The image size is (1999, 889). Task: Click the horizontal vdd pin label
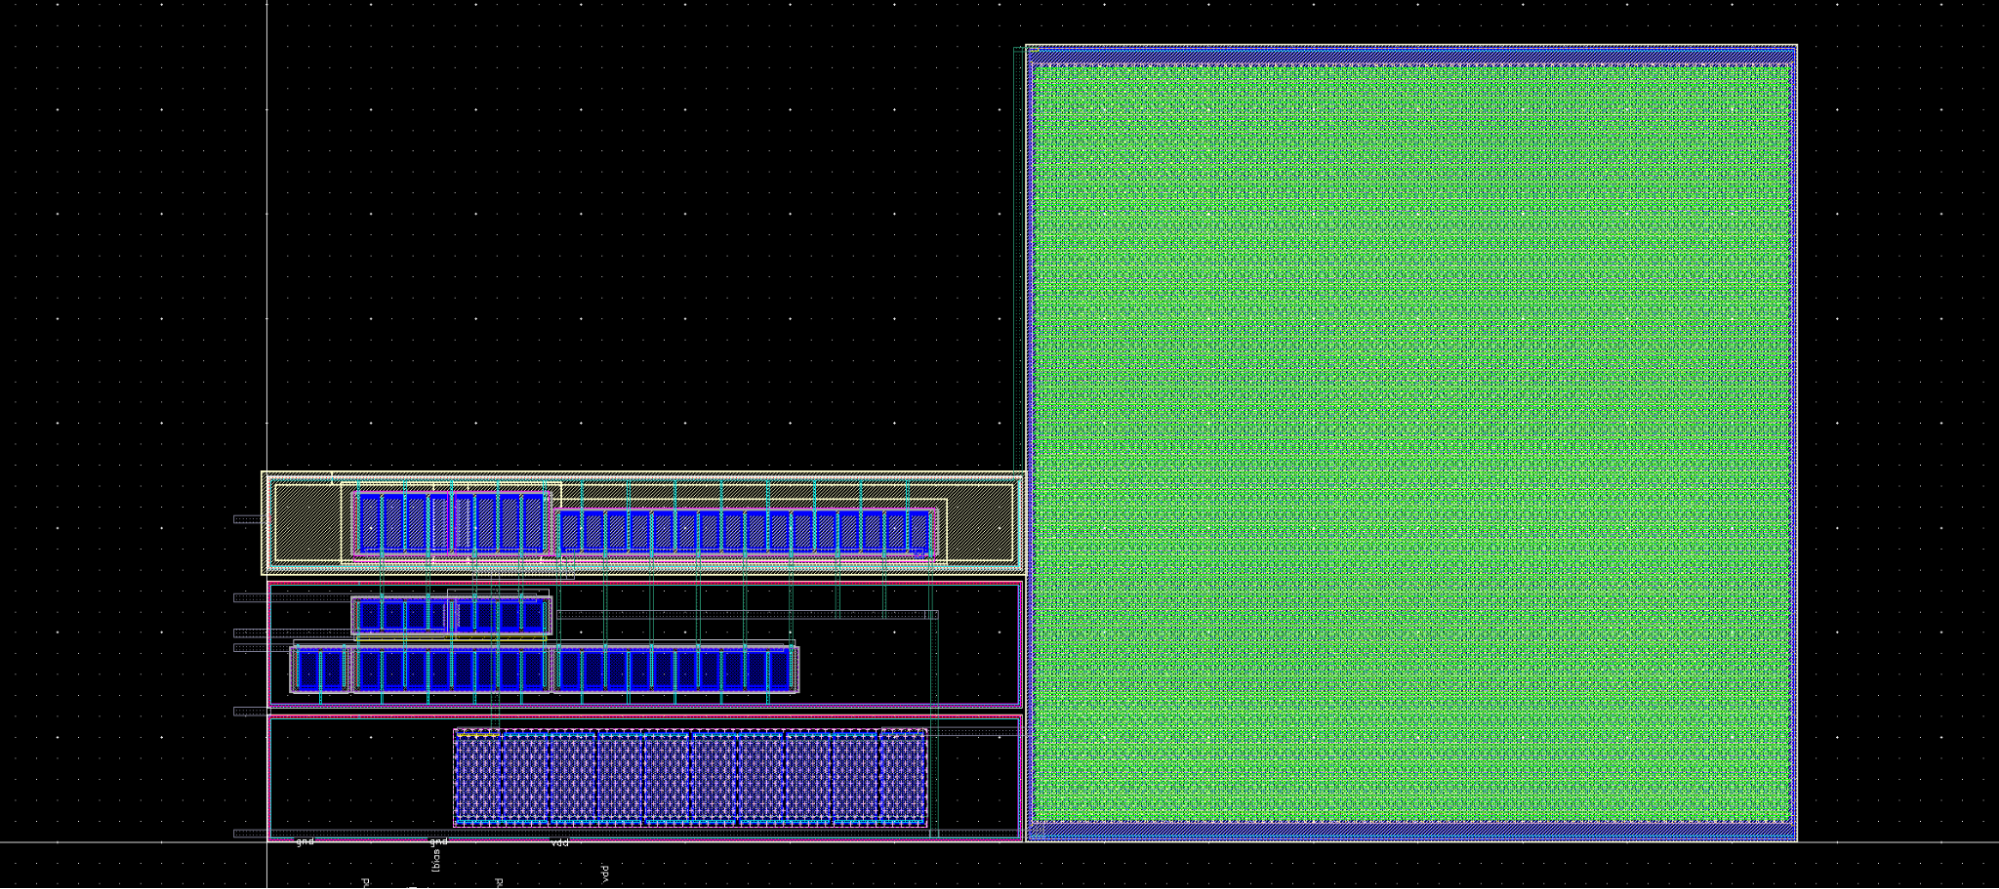tap(560, 843)
